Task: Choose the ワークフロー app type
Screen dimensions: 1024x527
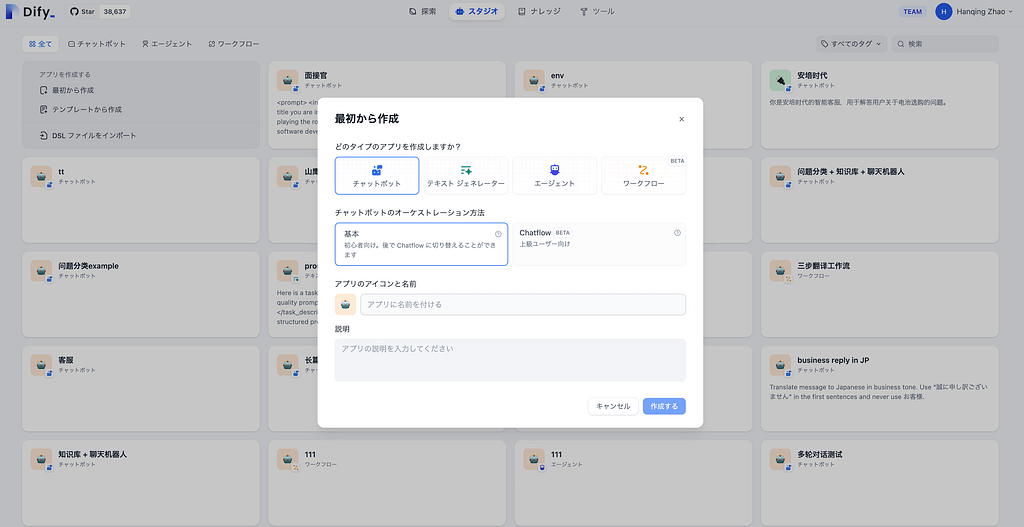Action: 644,176
